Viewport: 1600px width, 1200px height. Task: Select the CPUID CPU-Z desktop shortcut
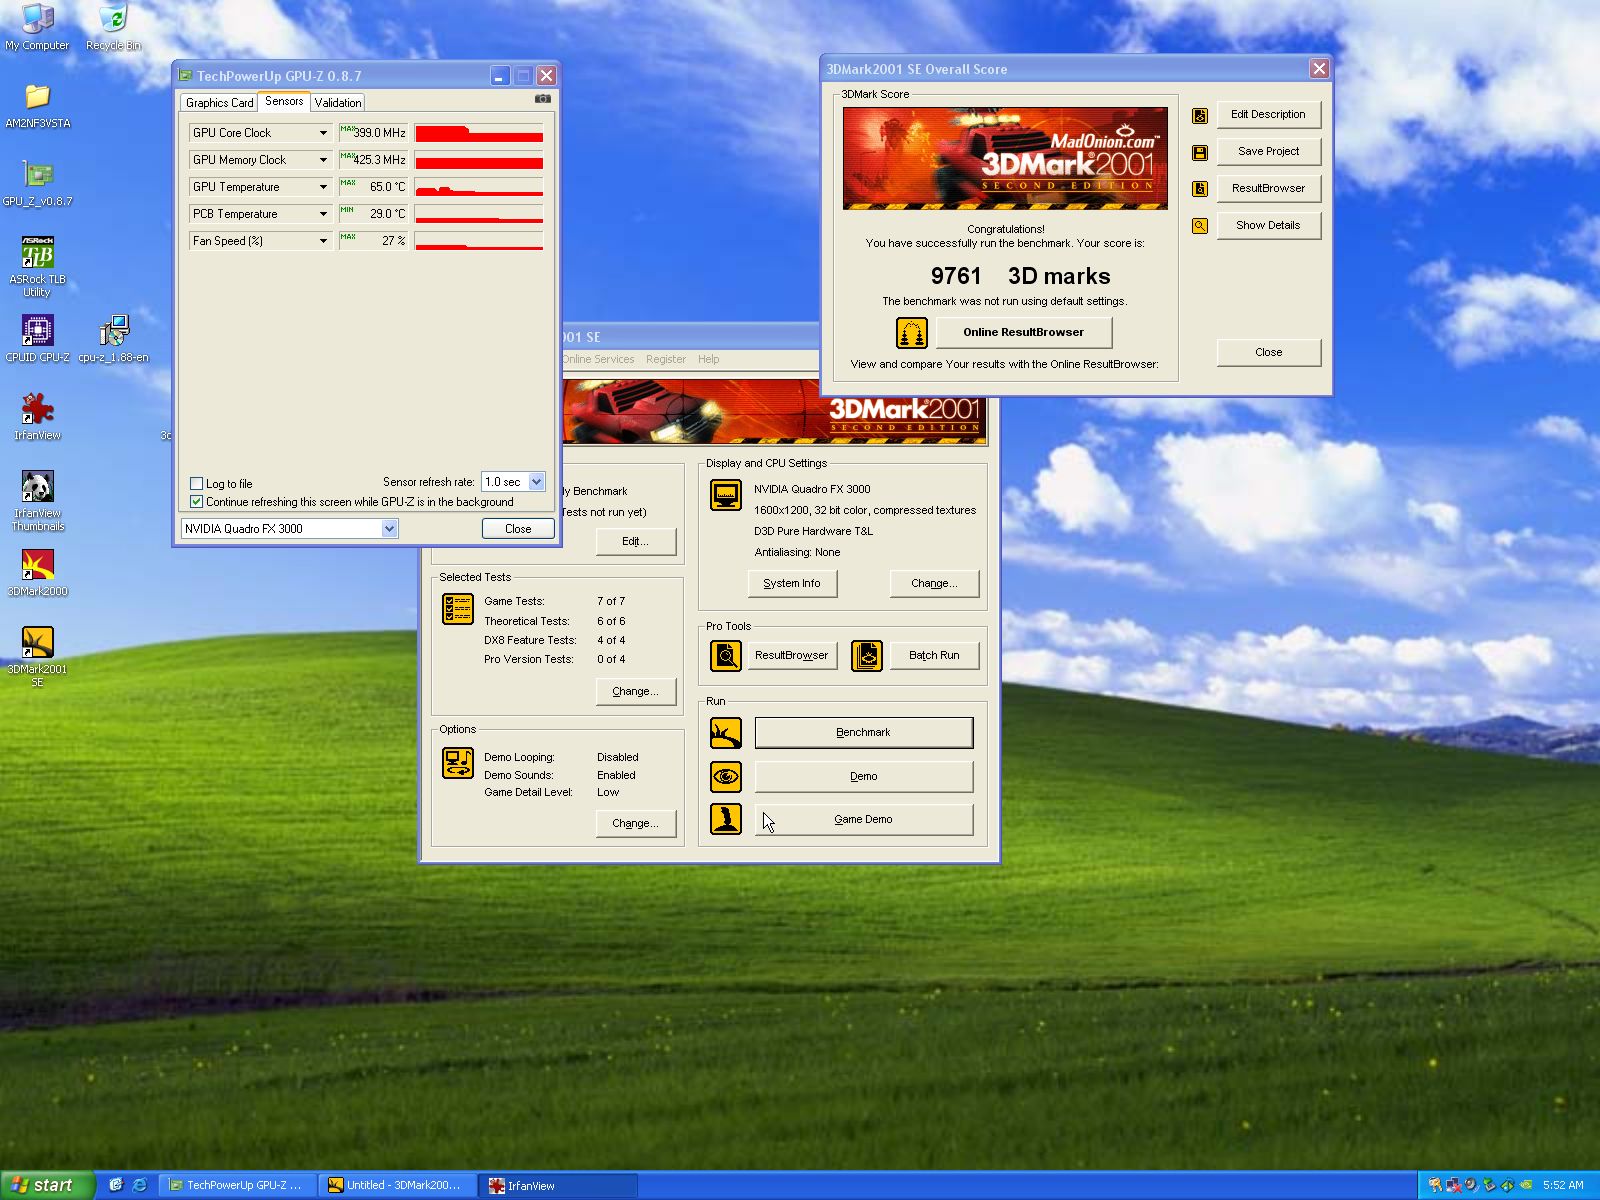click(37, 339)
